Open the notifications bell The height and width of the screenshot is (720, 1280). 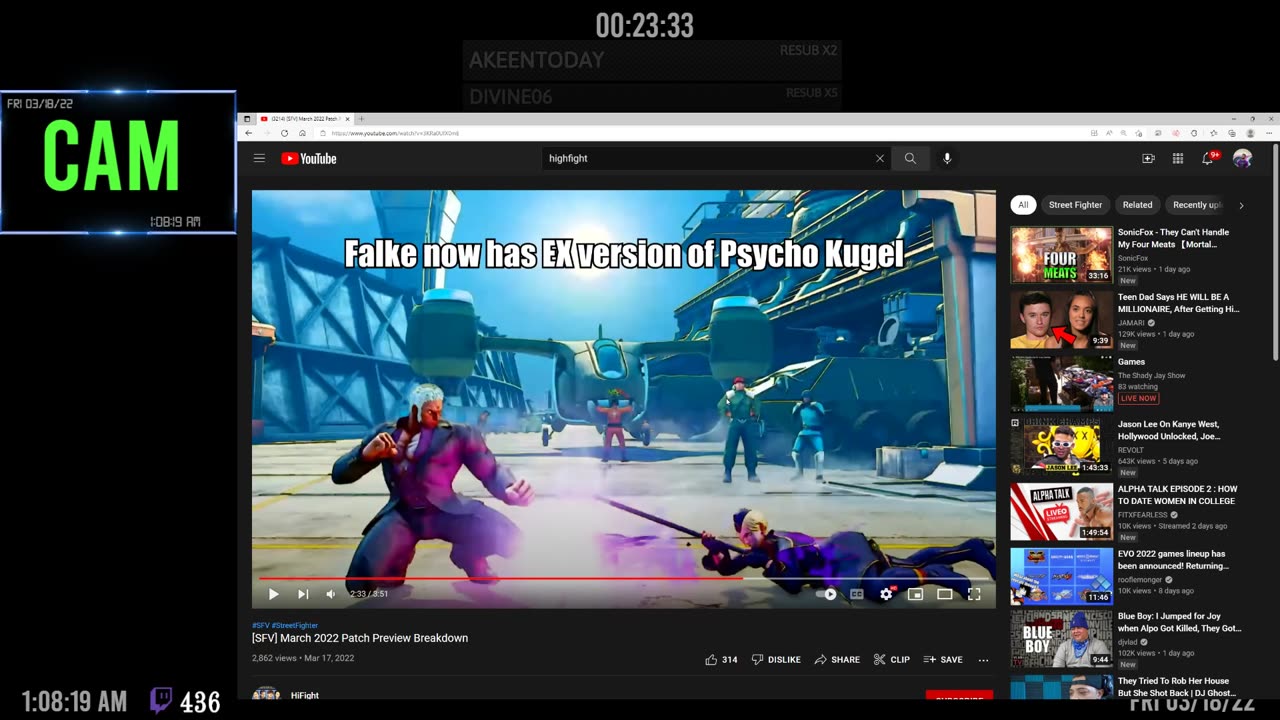pyautogui.click(x=1207, y=158)
